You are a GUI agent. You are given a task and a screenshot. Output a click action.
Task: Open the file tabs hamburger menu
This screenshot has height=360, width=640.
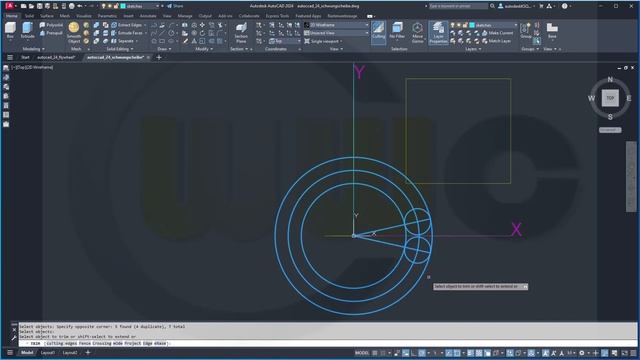coord(10,58)
